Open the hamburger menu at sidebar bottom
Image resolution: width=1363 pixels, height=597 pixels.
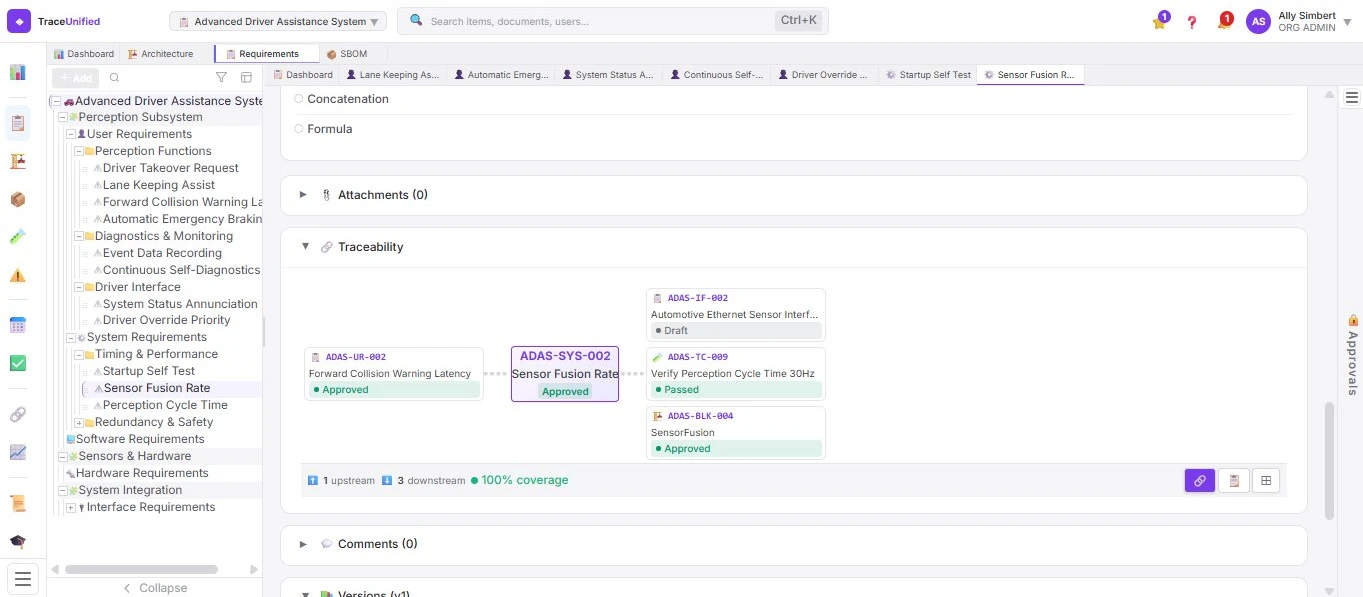coord(23,579)
